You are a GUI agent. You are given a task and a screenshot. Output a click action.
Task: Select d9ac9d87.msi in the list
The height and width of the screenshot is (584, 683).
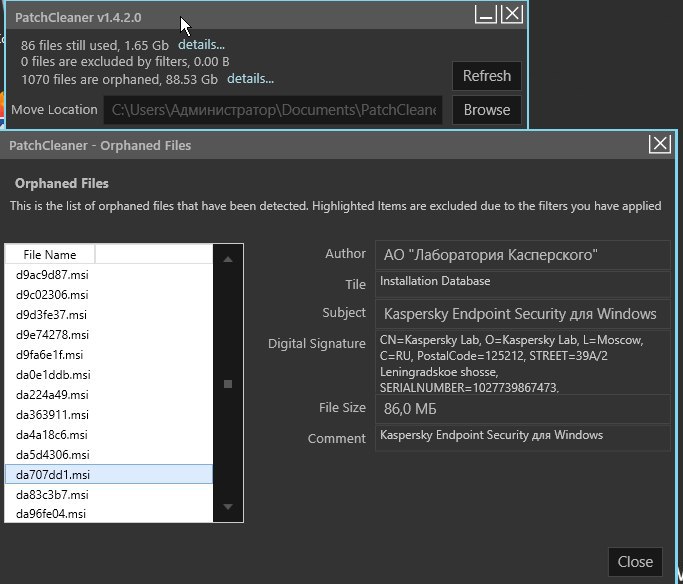pyautogui.click(x=108, y=275)
